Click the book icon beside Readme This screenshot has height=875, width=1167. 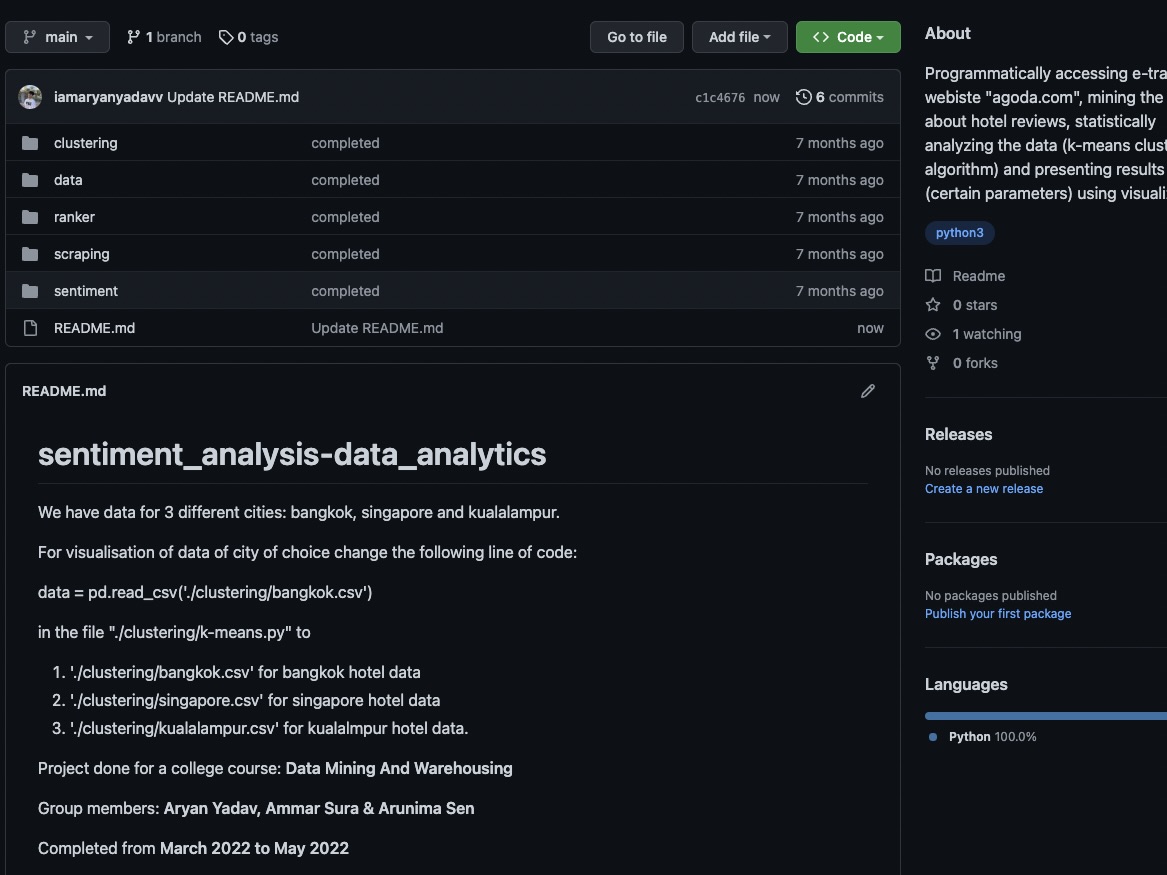[x=933, y=276]
